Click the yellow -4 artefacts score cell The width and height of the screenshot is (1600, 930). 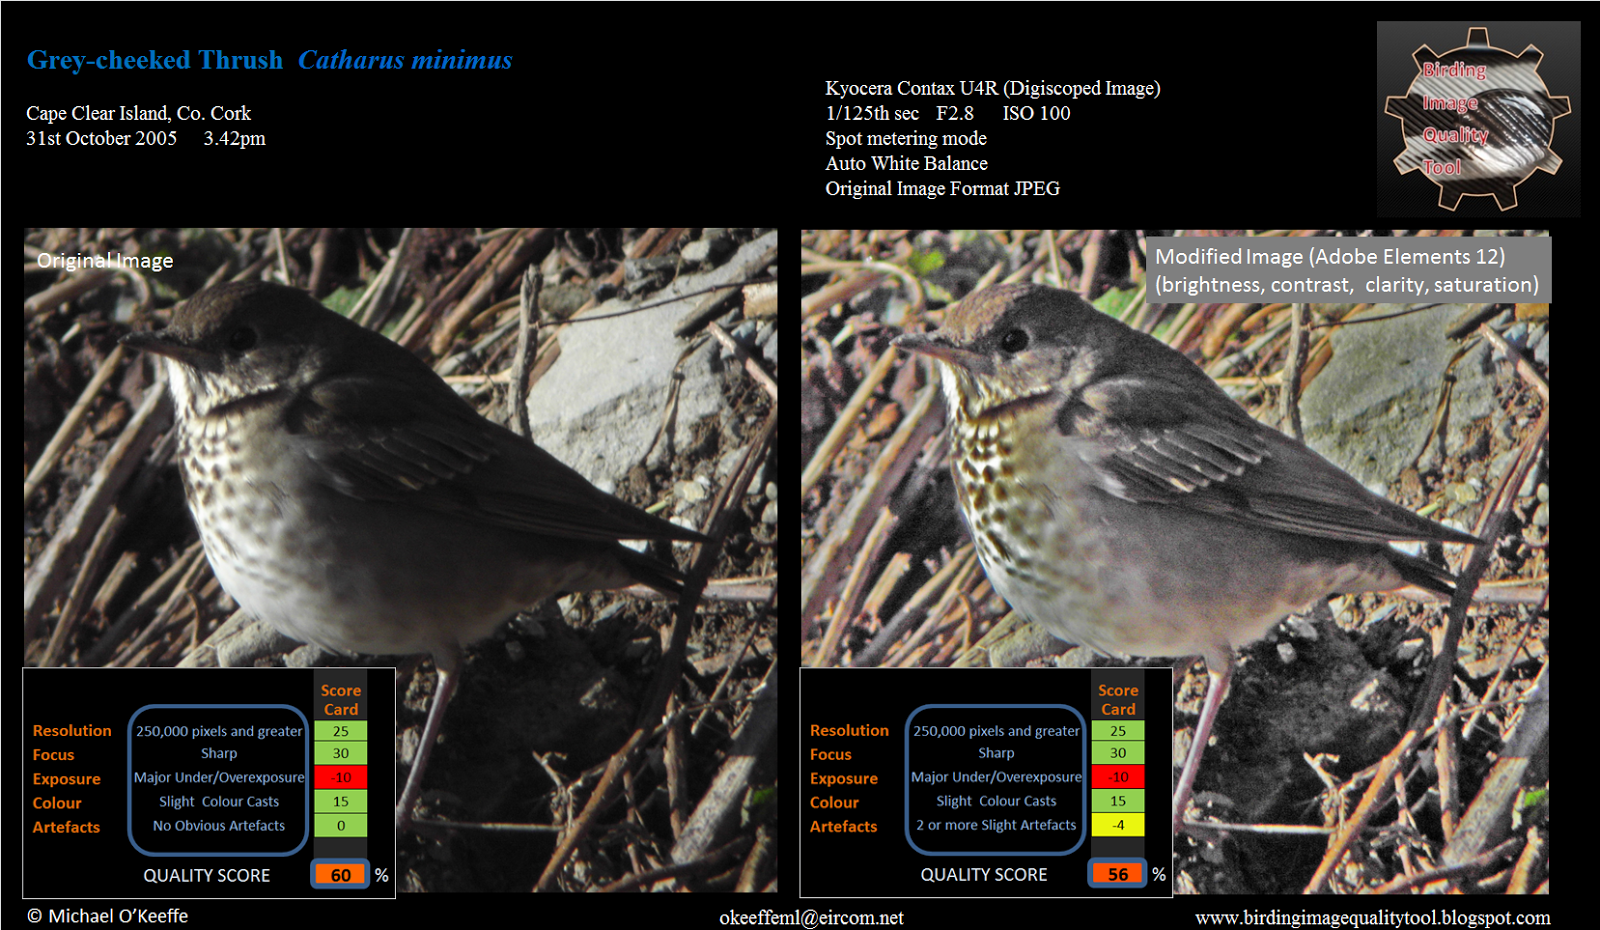click(x=1118, y=825)
